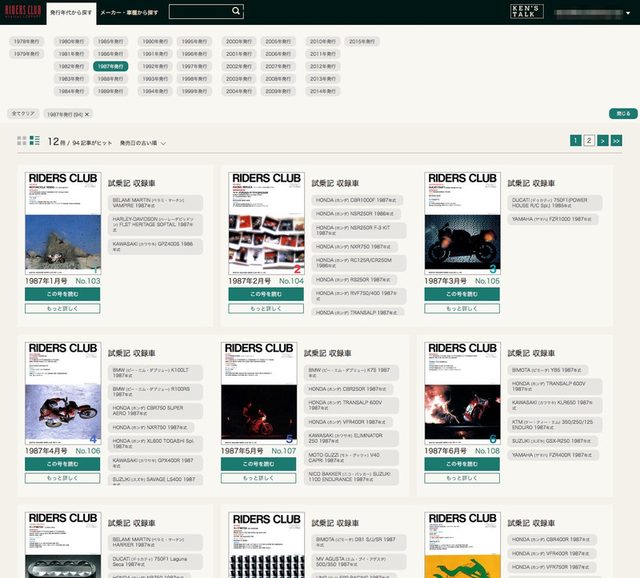
Task: Click the HONDA NSR250R 1986 tag
Action: [356, 213]
